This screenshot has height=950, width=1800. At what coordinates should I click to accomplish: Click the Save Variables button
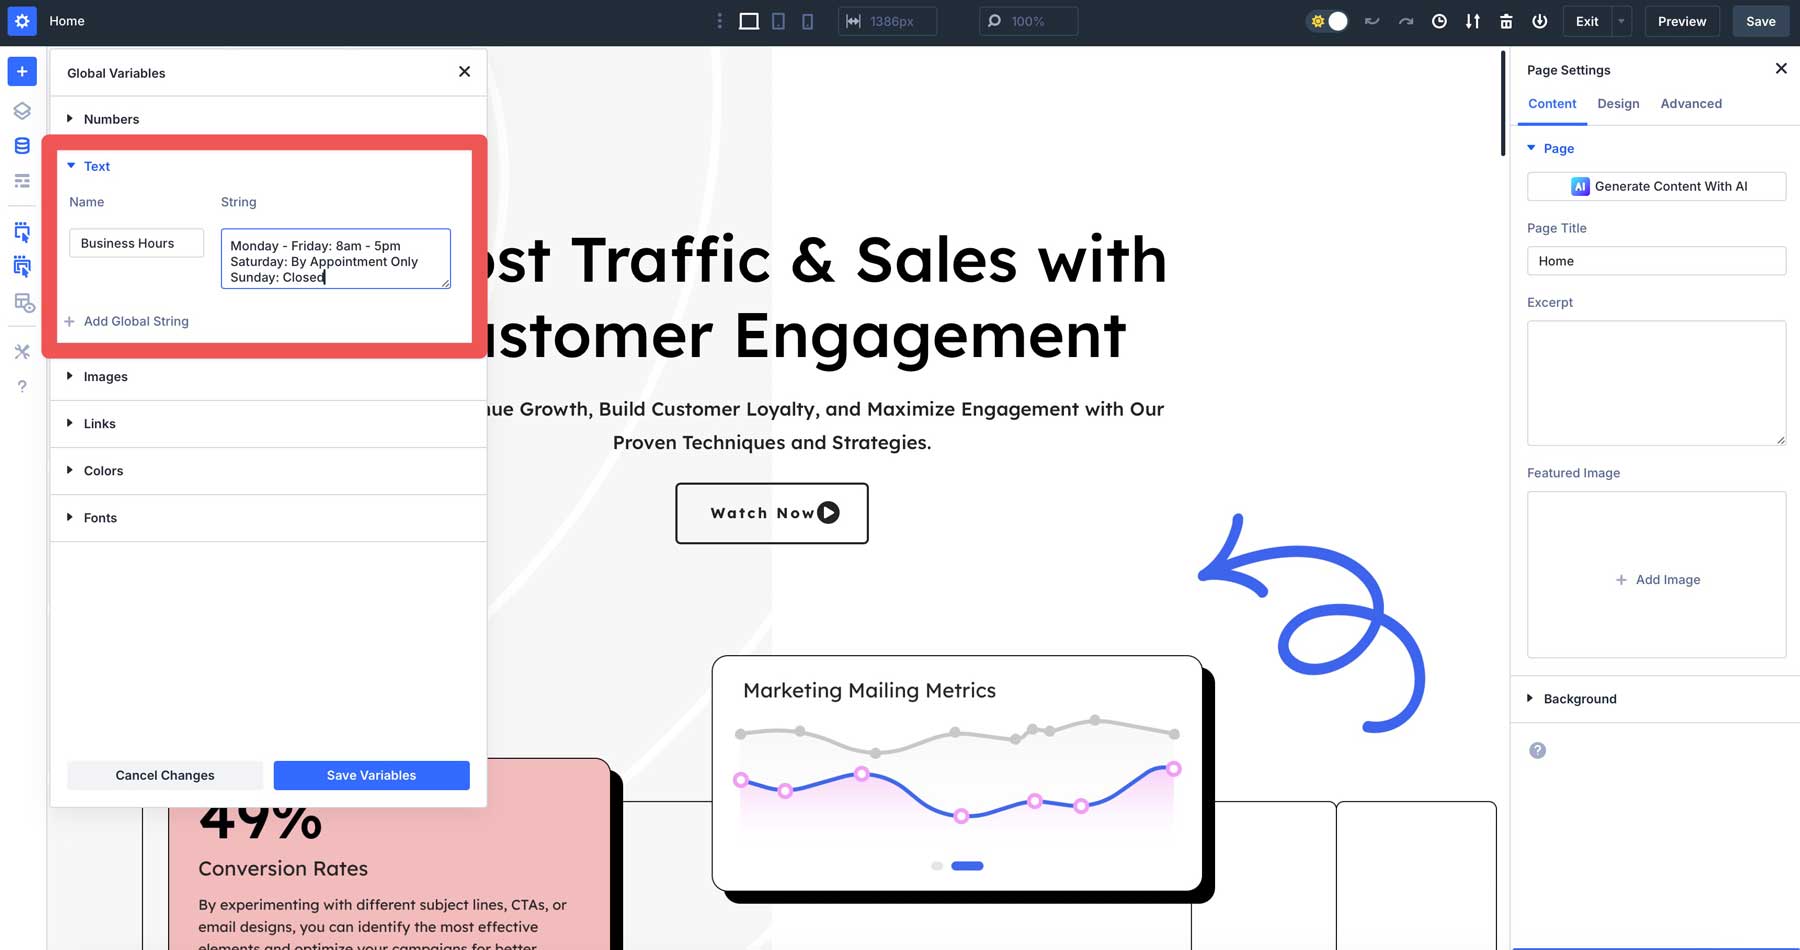[x=371, y=775]
